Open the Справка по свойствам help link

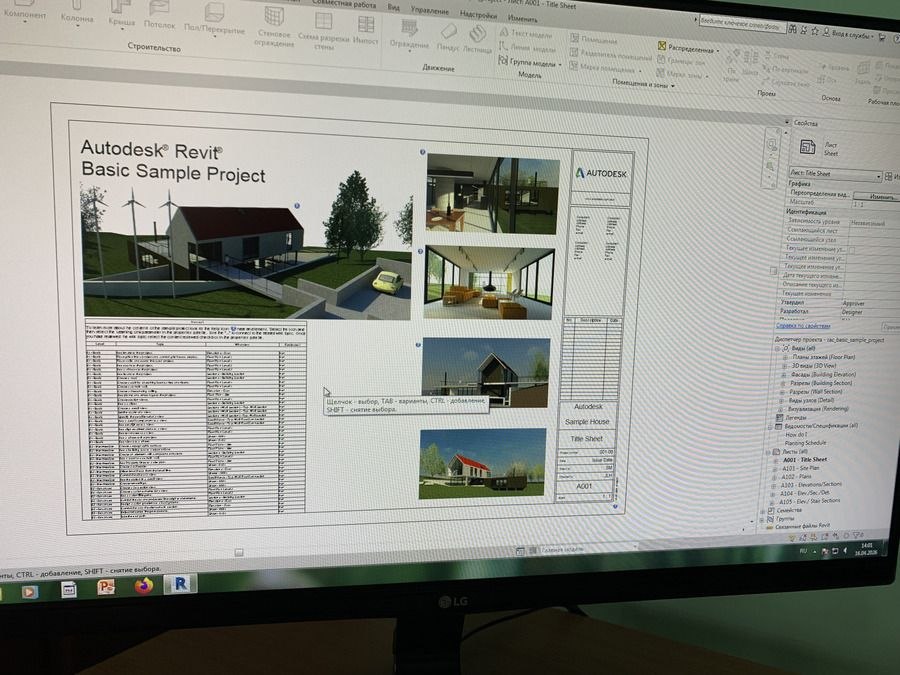coord(803,326)
